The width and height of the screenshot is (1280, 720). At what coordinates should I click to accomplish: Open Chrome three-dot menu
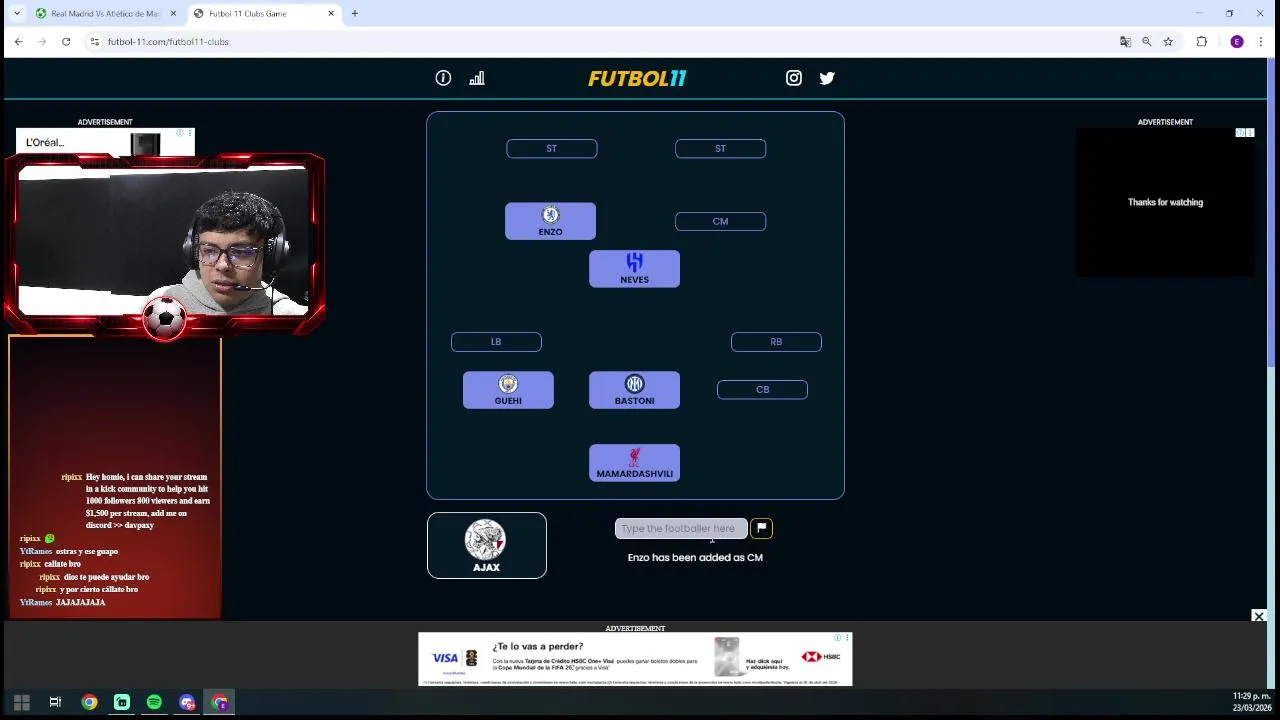tap(1261, 41)
